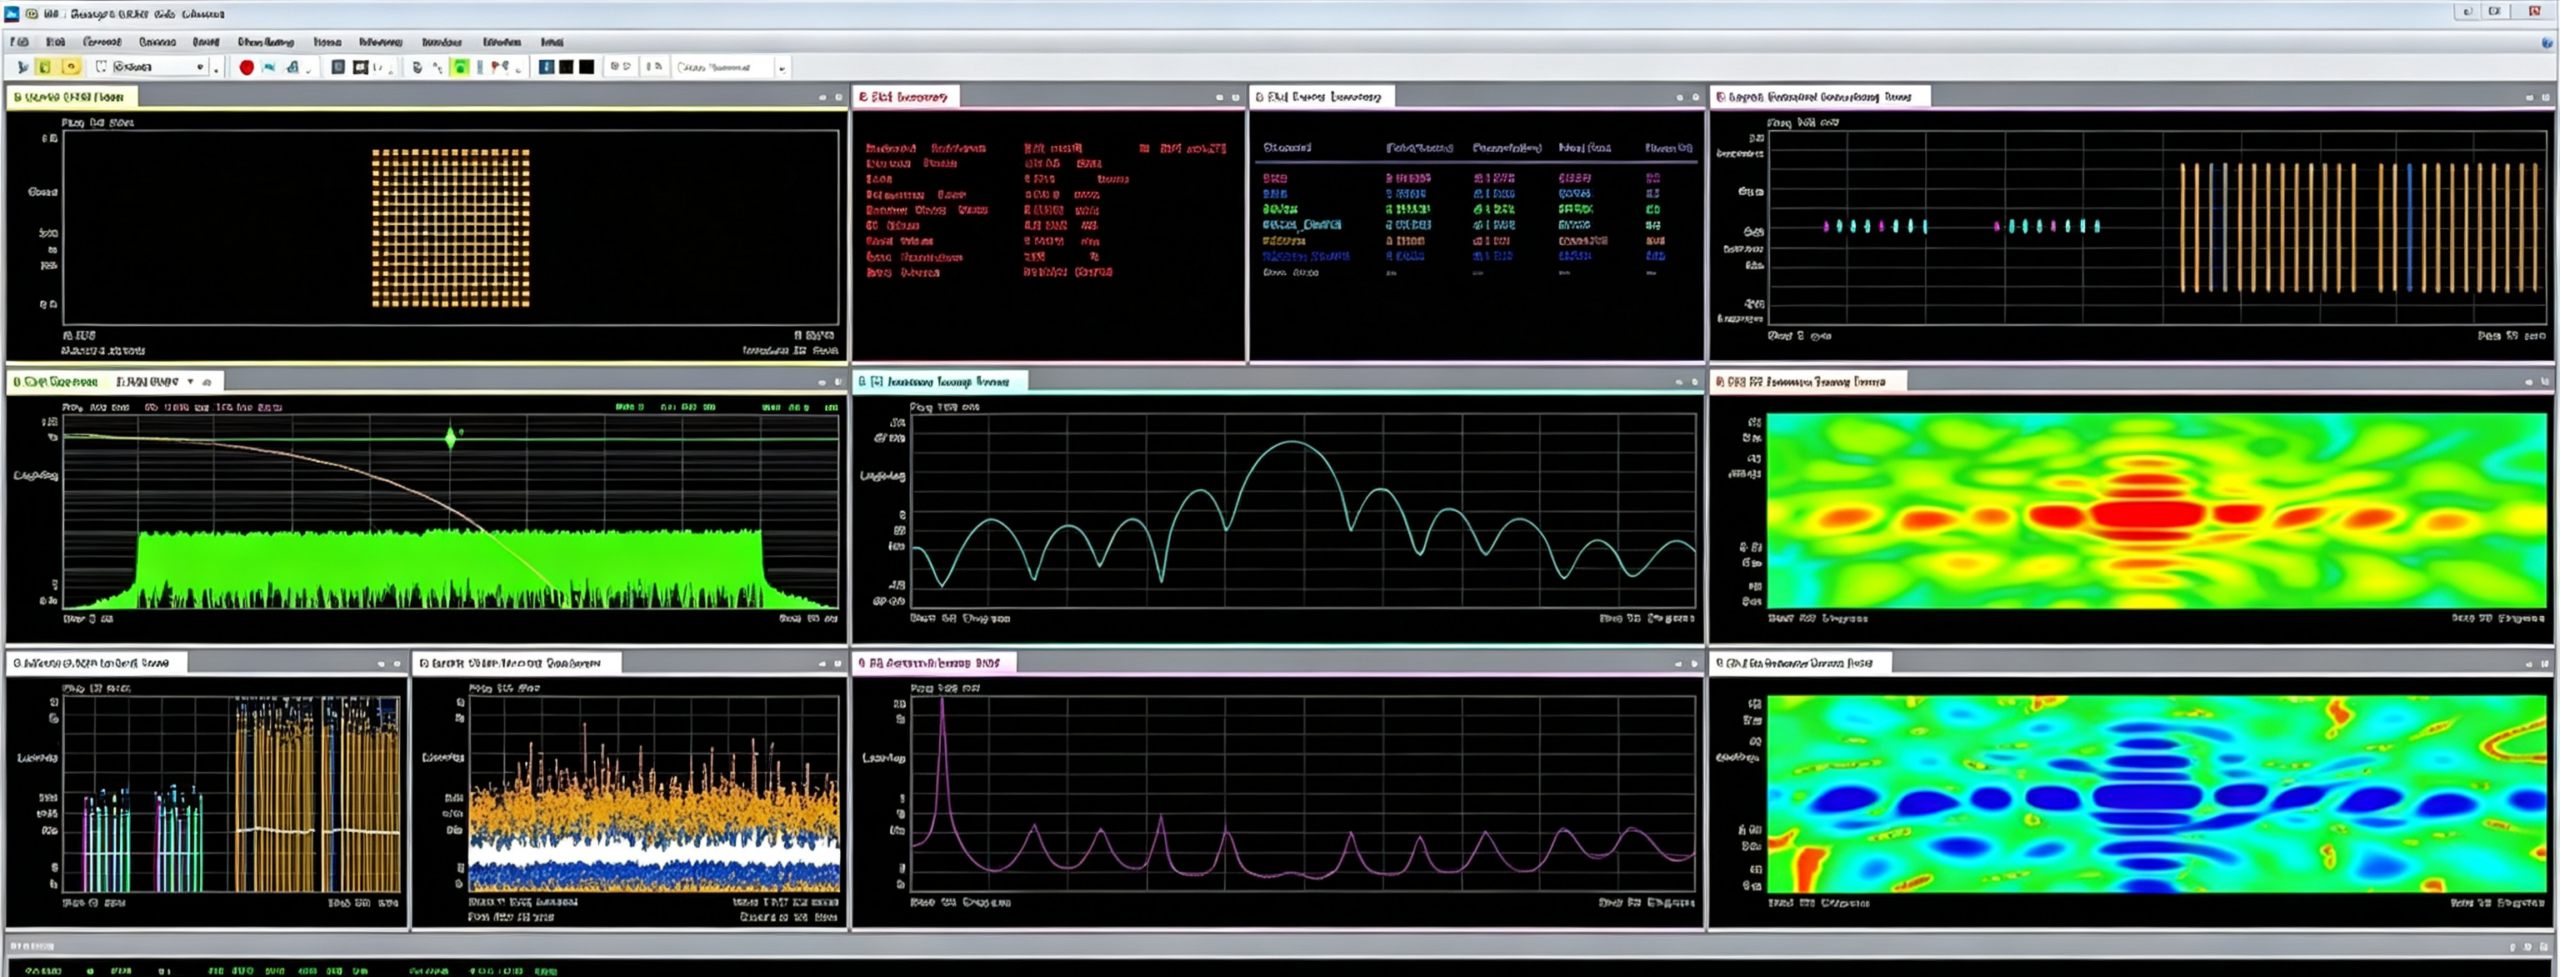Select the dark gray square toolbar swatch
Image resolution: width=2560 pixels, height=977 pixels.
(566, 67)
